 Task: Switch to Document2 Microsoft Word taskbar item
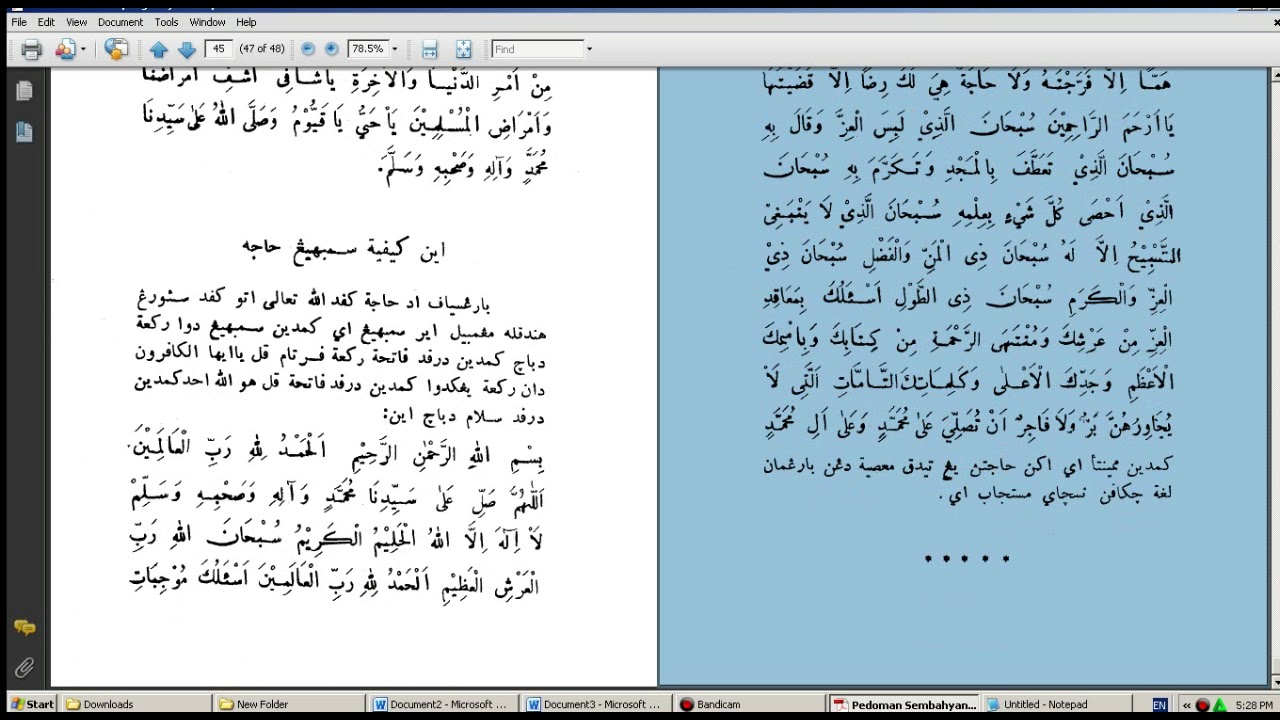(444, 704)
